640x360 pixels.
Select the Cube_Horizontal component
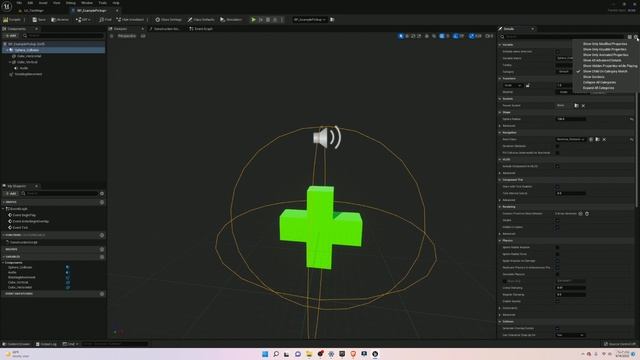tap(29, 56)
